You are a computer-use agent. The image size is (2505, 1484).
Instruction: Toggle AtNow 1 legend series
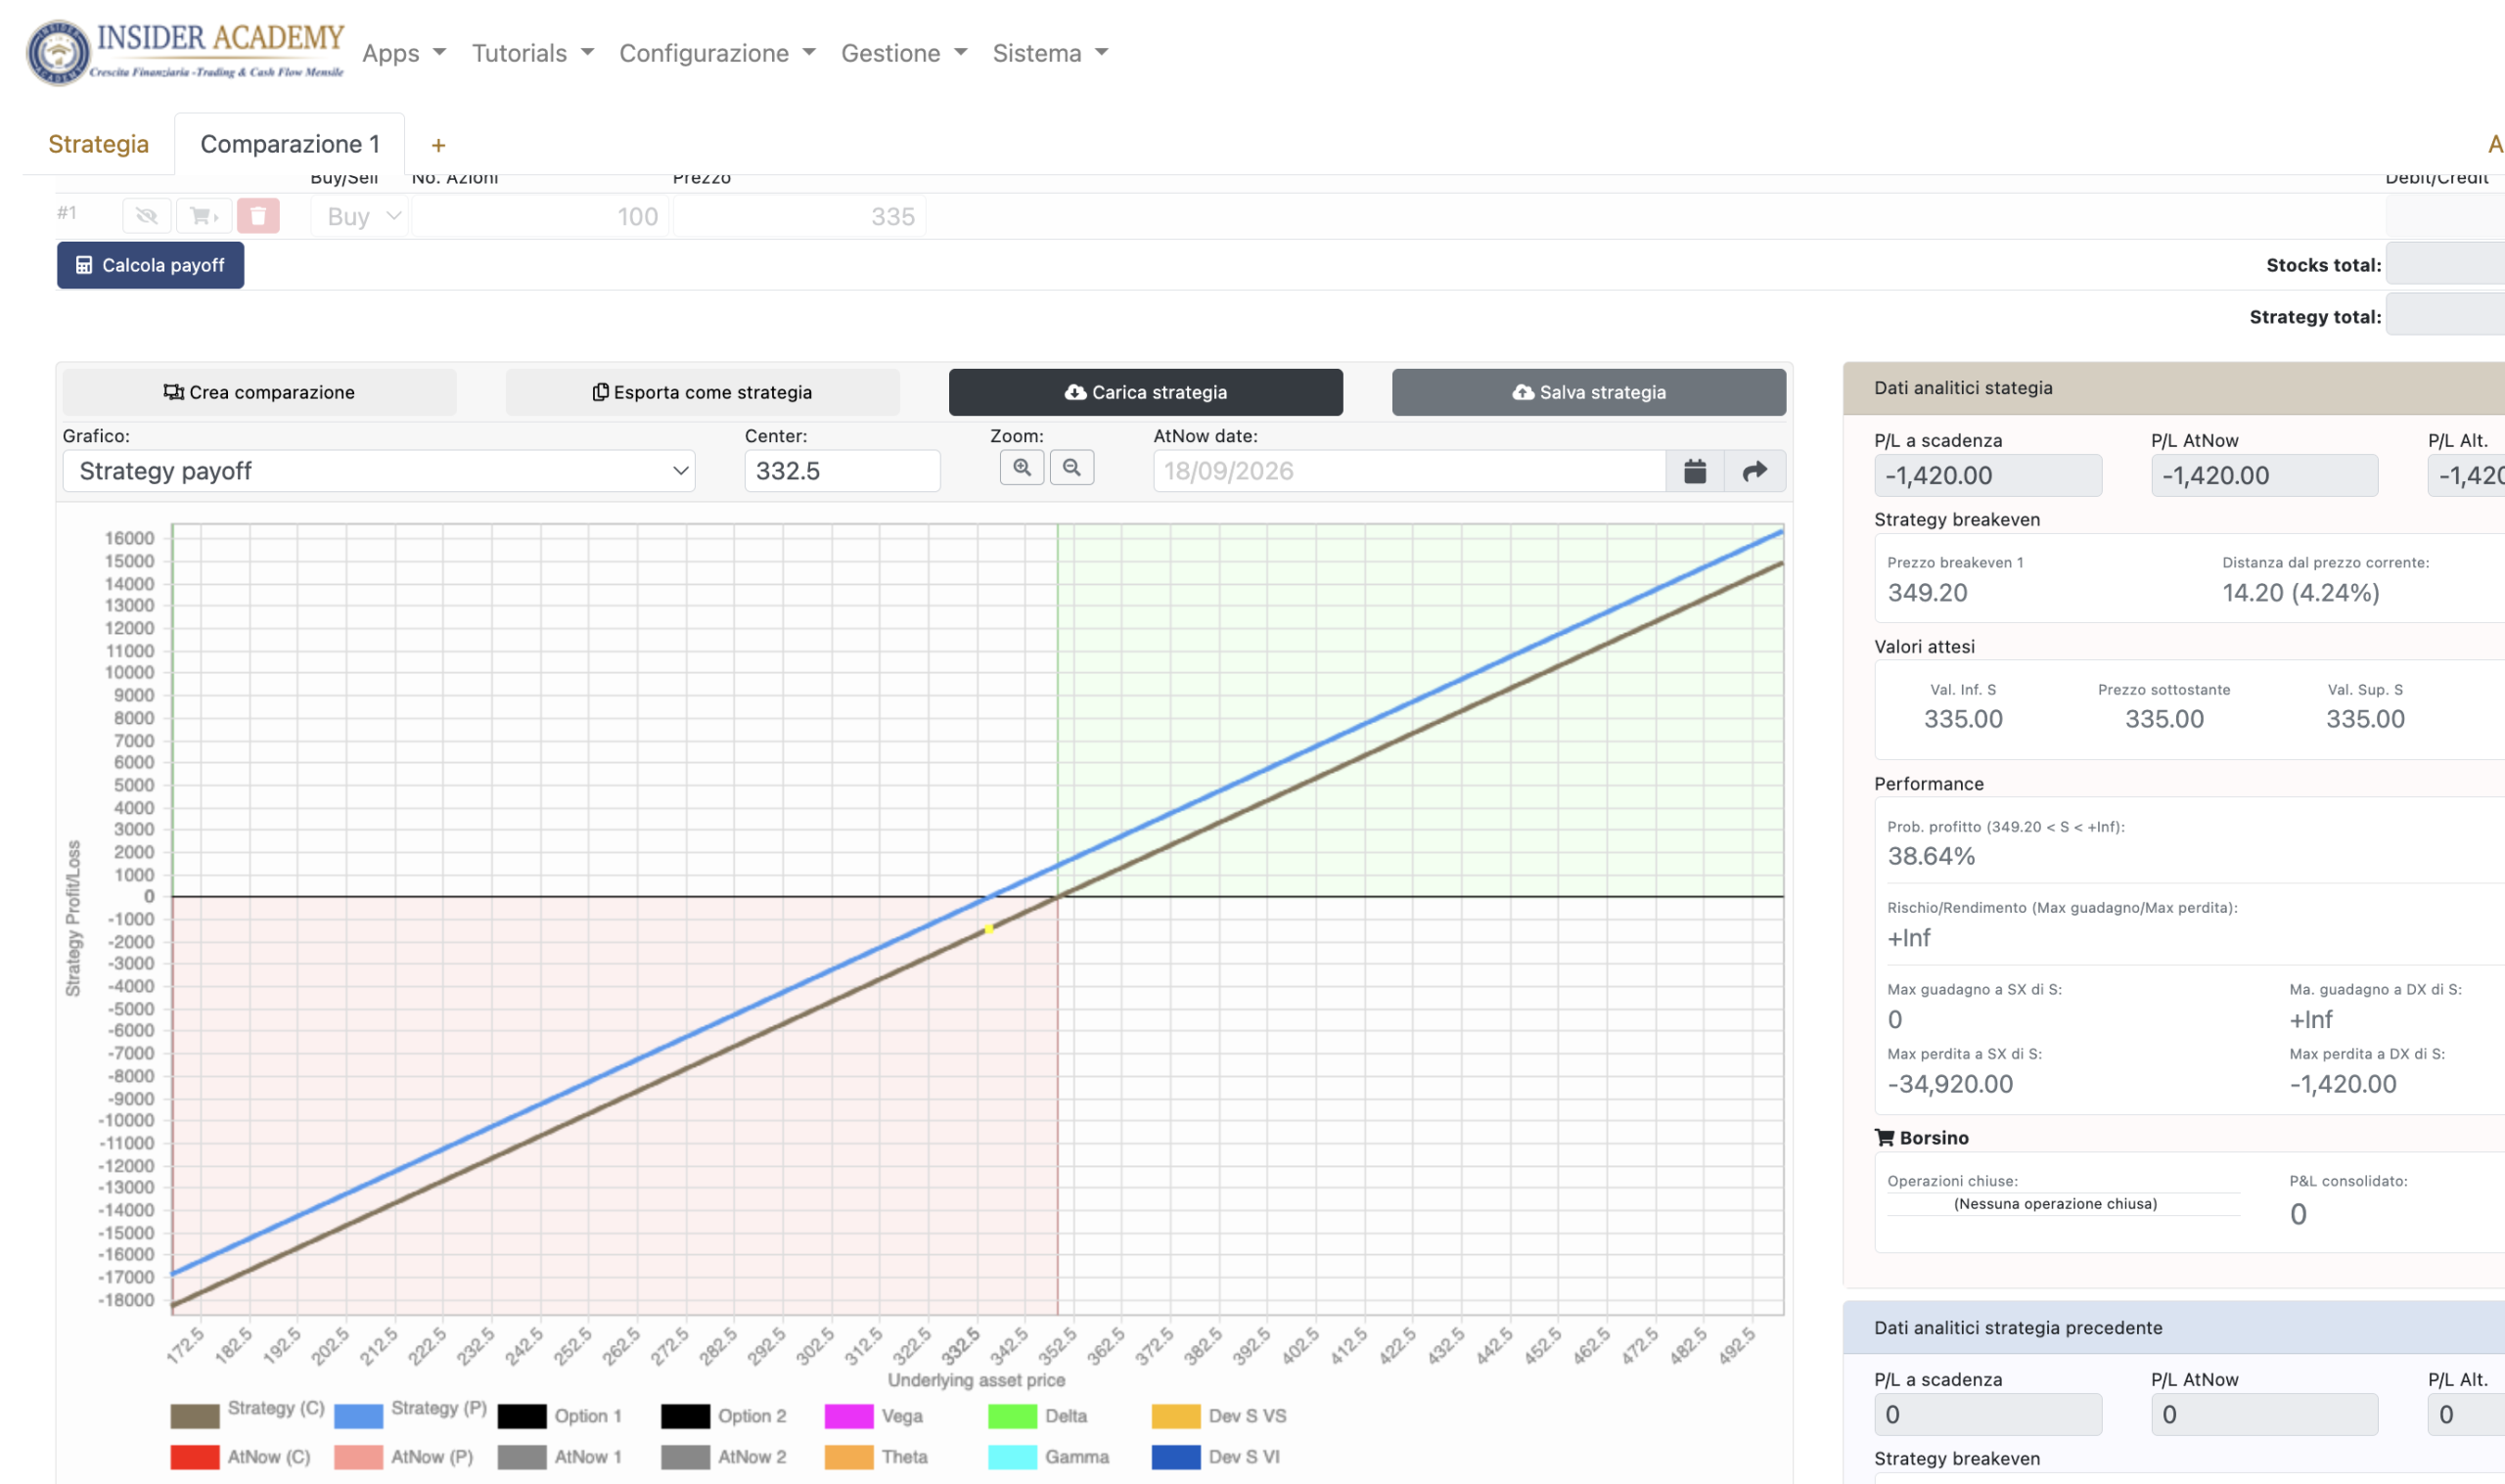[x=559, y=1457]
